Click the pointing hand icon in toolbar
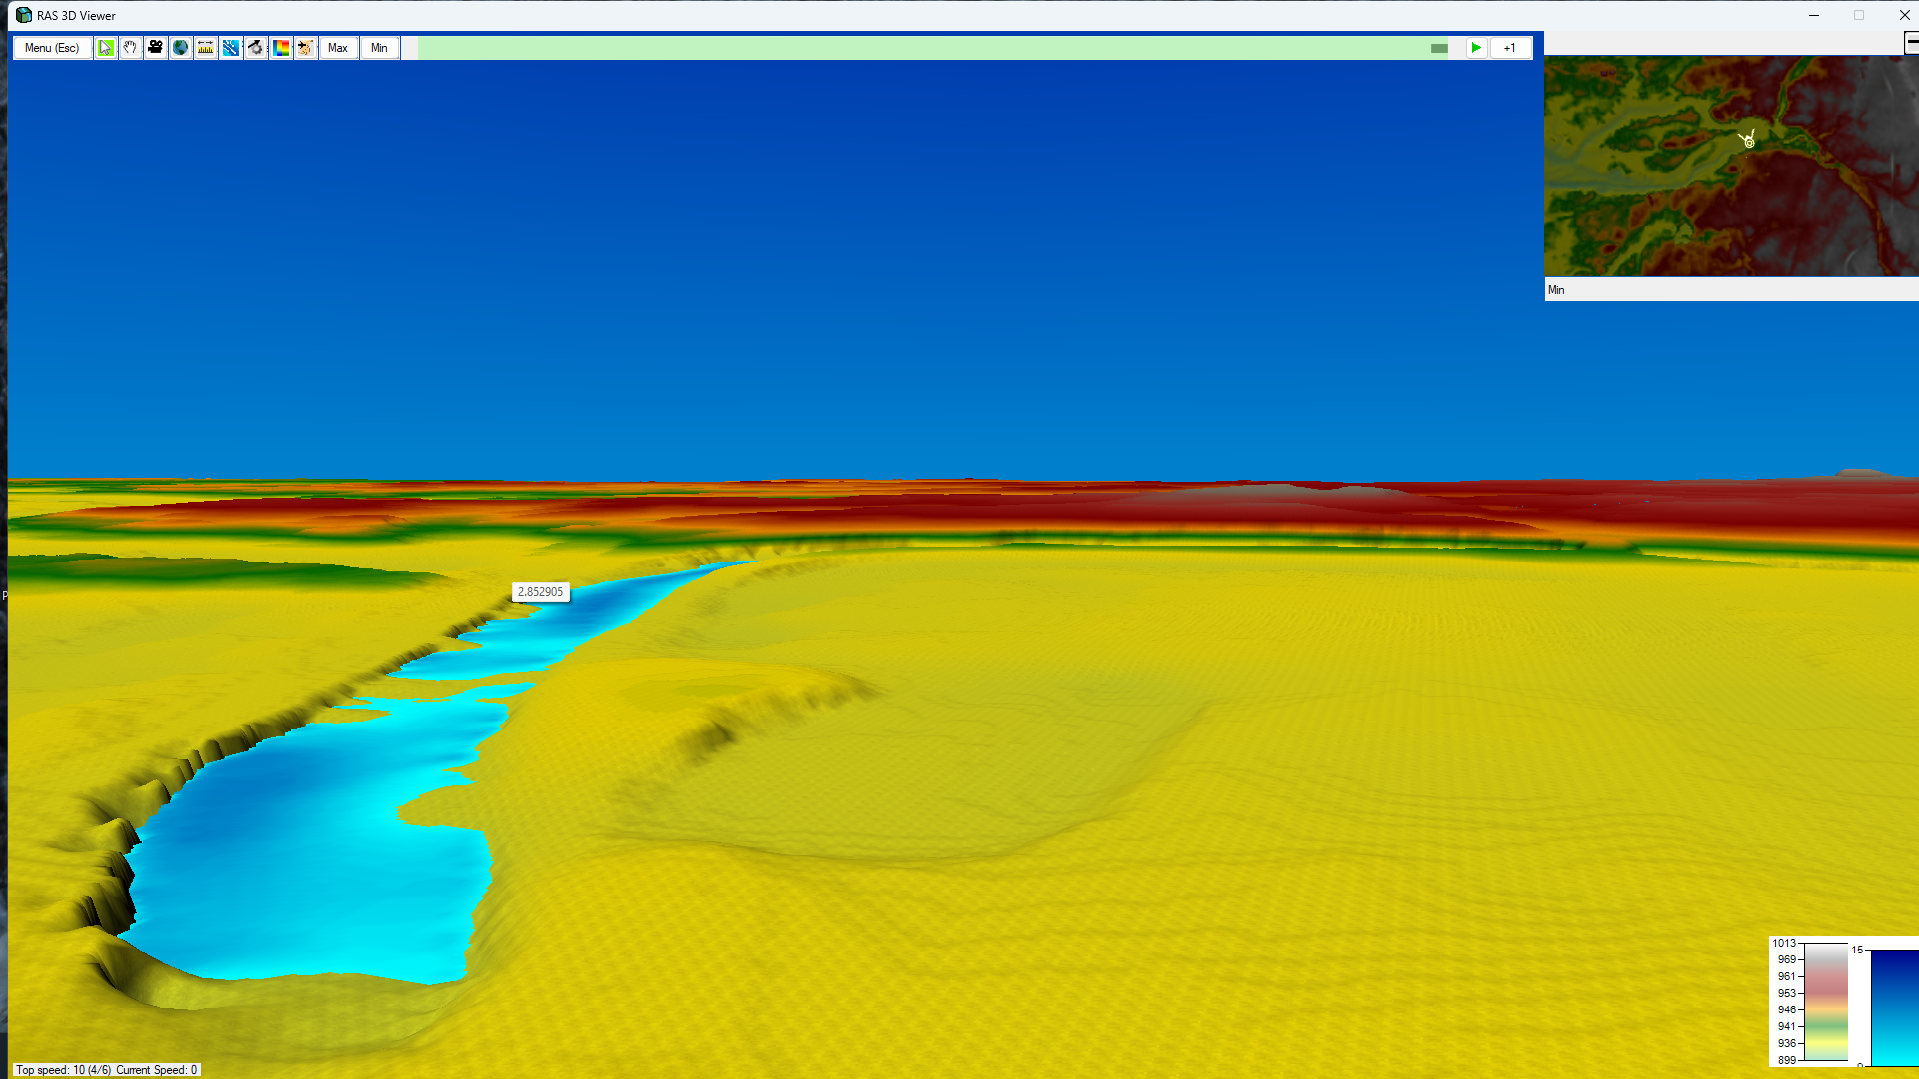The image size is (1919, 1079). [x=305, y=48]
